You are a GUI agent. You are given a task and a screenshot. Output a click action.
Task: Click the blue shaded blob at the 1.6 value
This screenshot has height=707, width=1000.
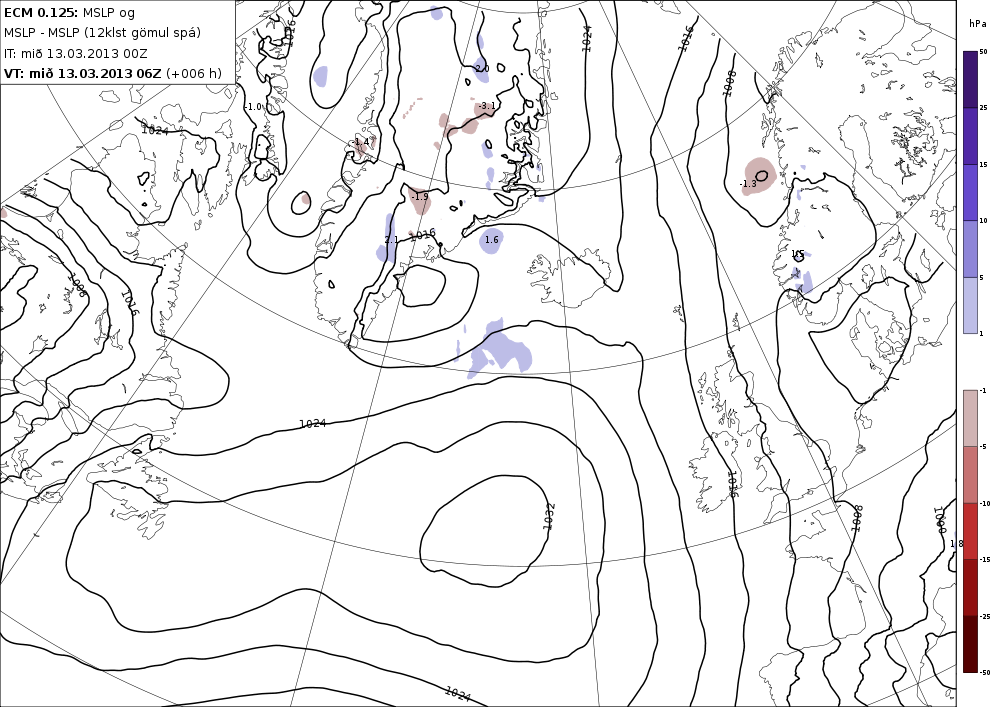click(x=491, y=240)
